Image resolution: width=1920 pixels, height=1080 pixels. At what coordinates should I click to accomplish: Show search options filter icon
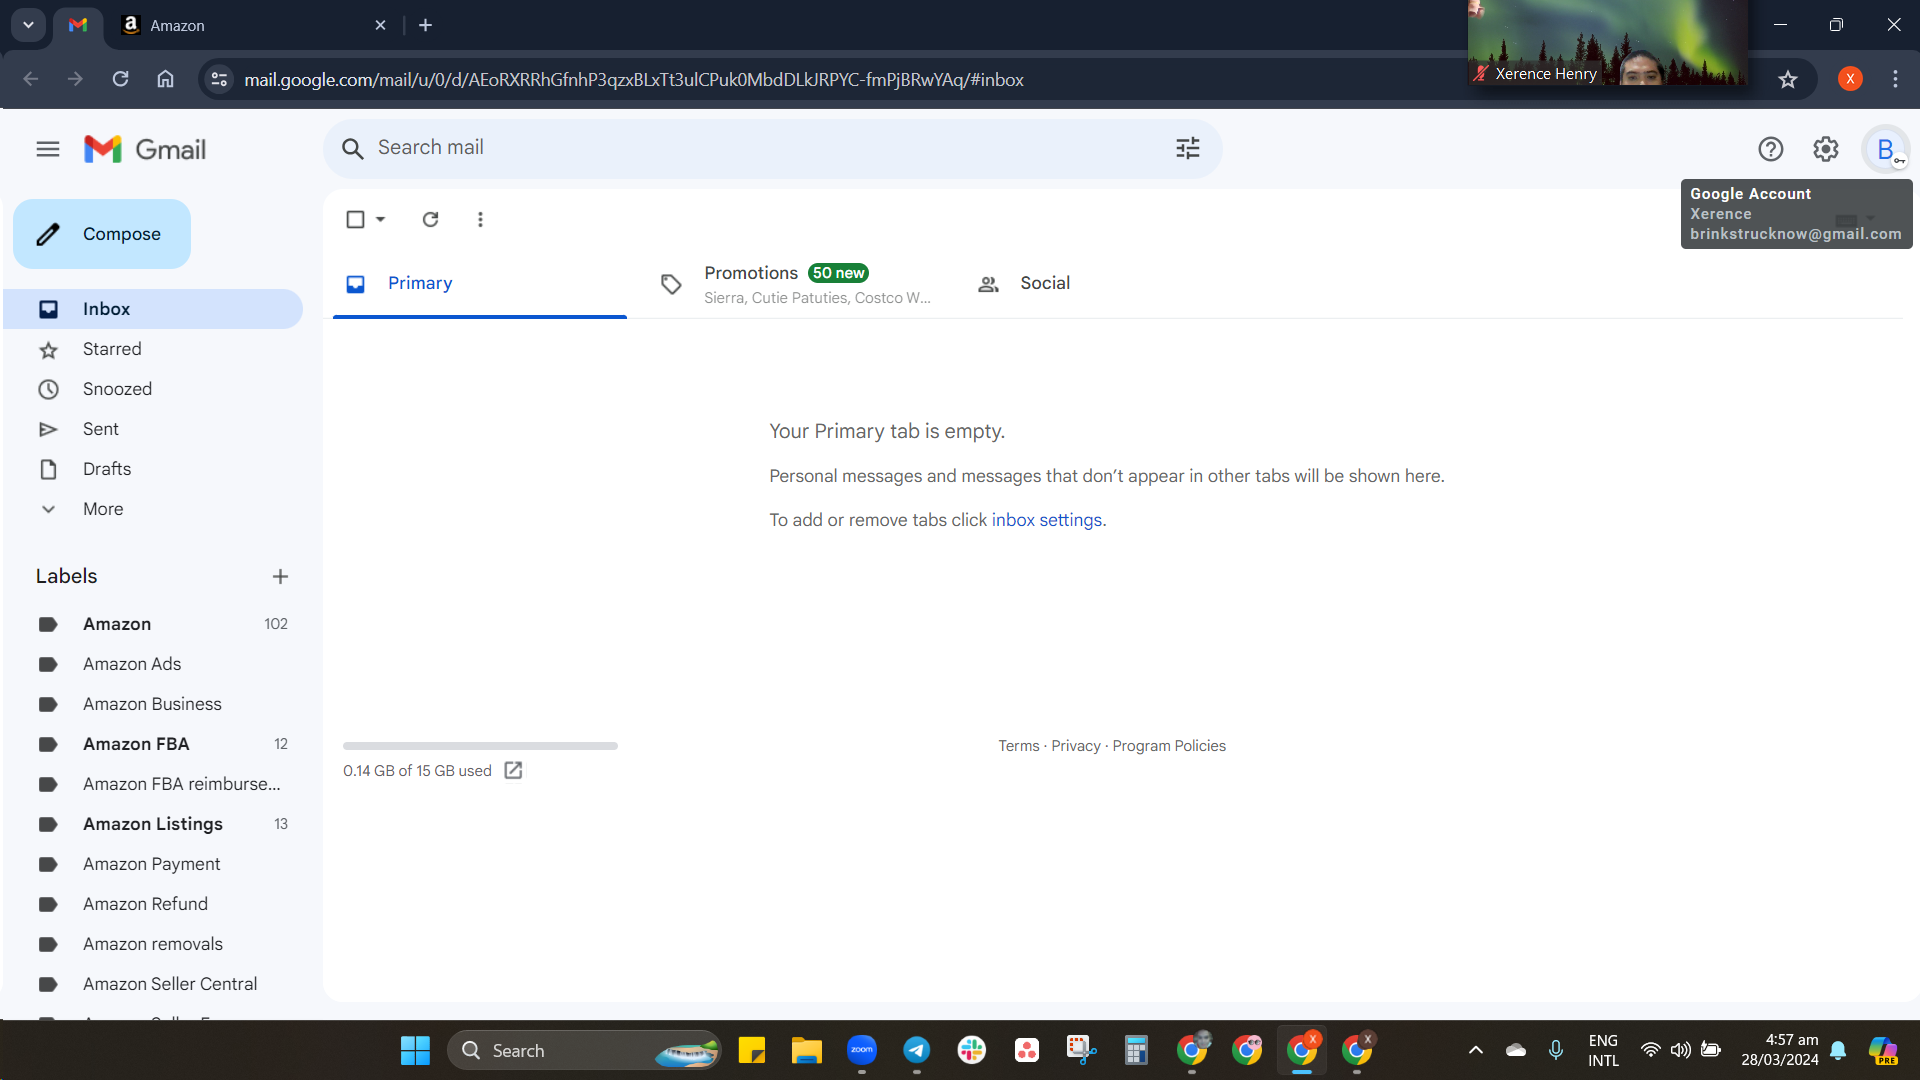[x=1187, y=149]
